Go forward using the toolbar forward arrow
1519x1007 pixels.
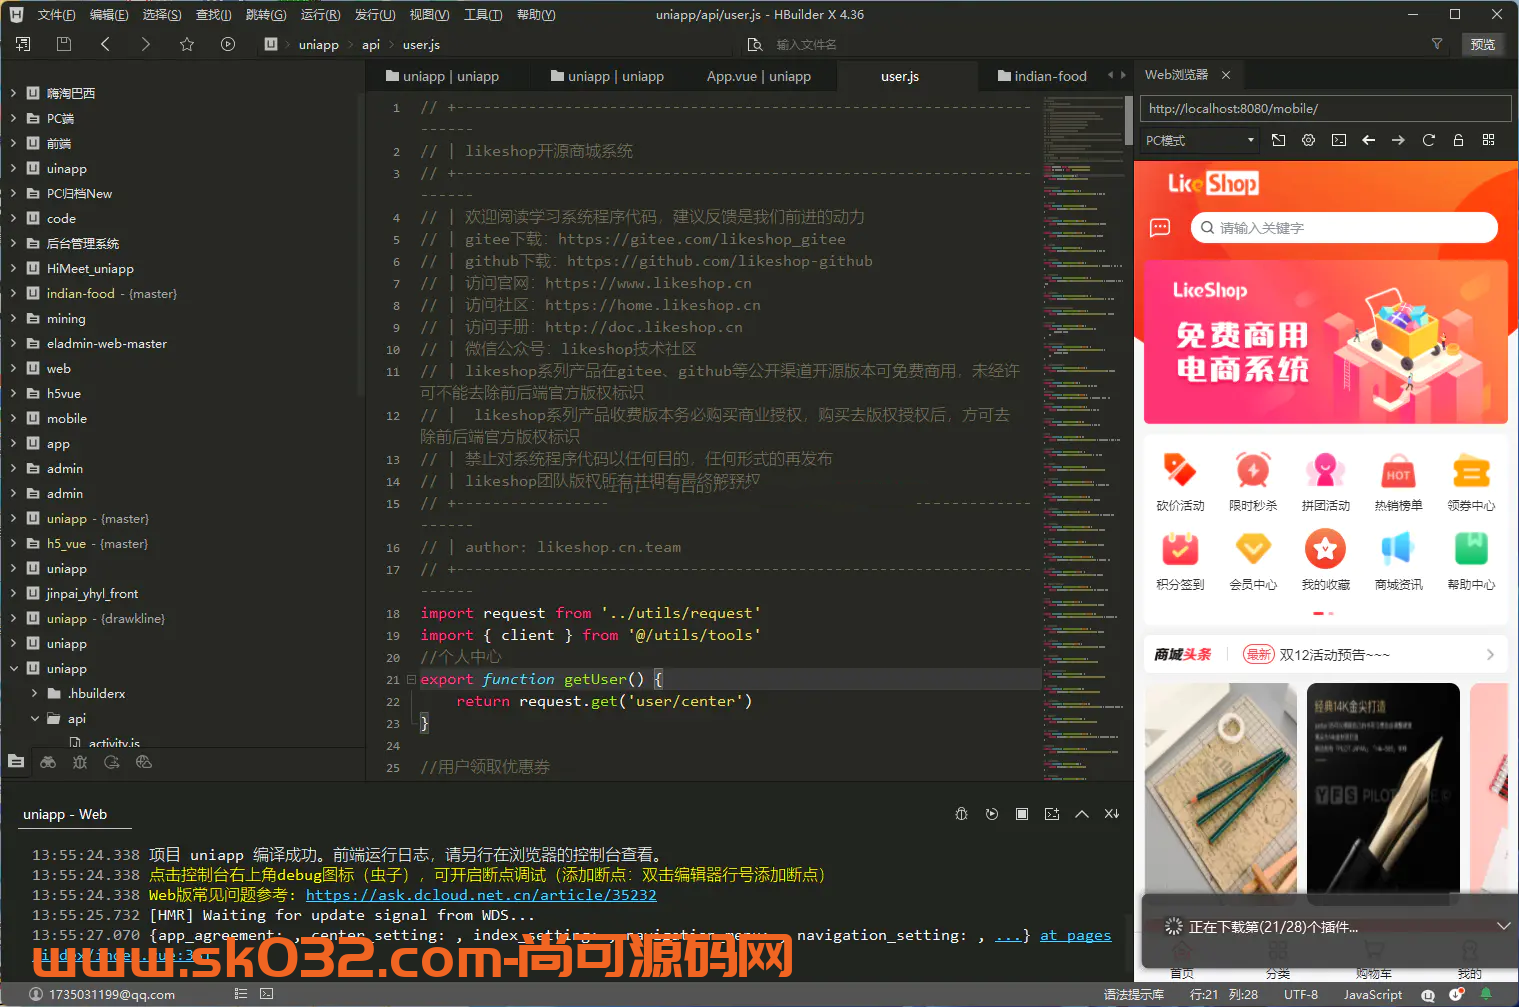coord(146,44)
